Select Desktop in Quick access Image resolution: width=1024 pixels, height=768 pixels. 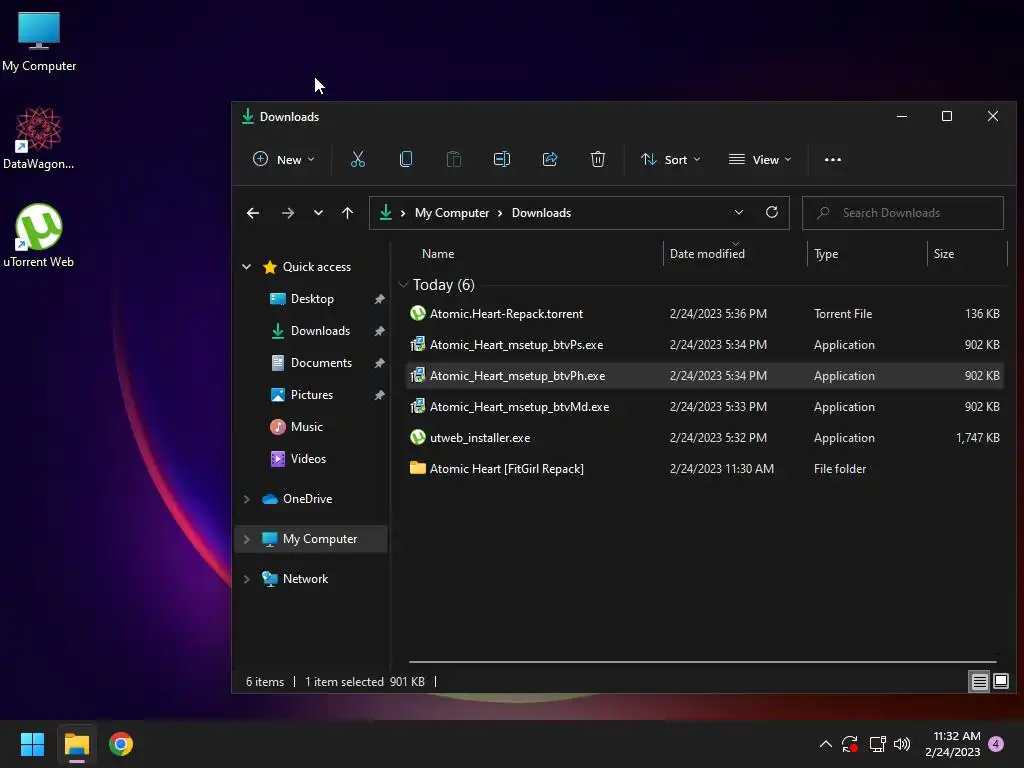[312, 298]
